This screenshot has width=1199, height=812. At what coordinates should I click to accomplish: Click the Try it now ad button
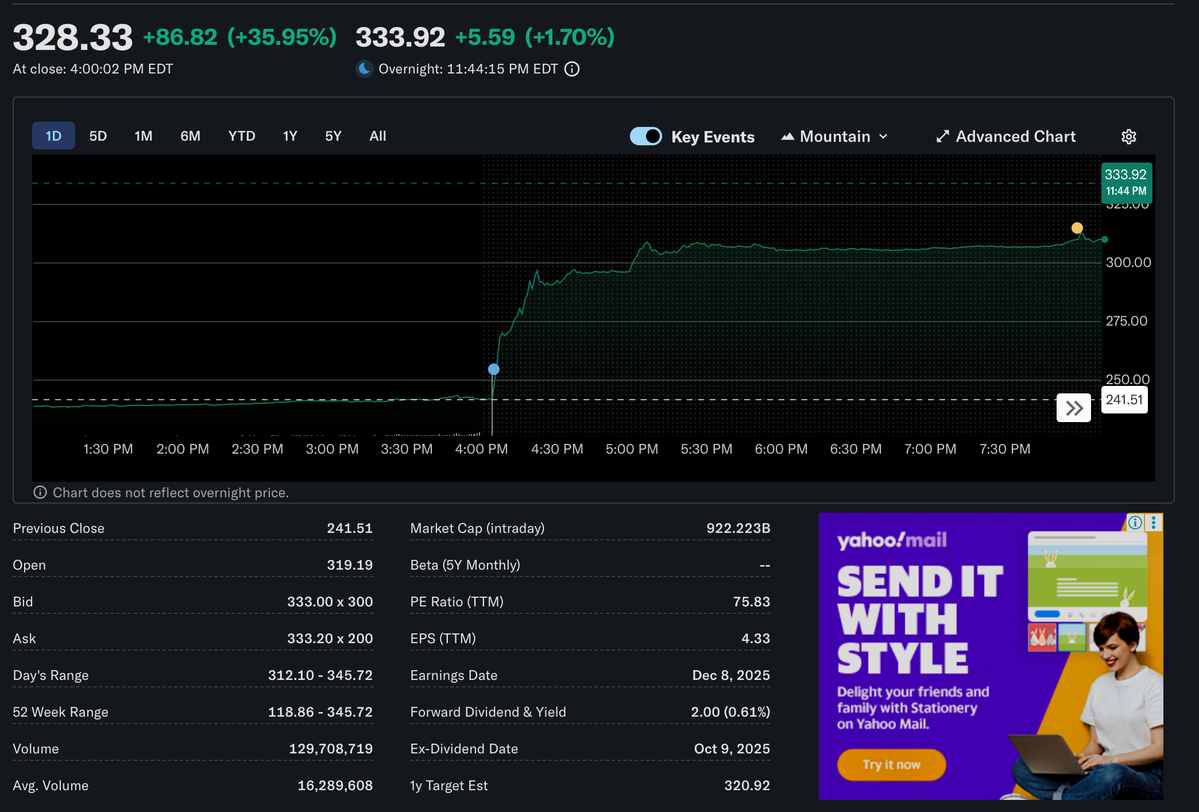[x=891, y=765]
